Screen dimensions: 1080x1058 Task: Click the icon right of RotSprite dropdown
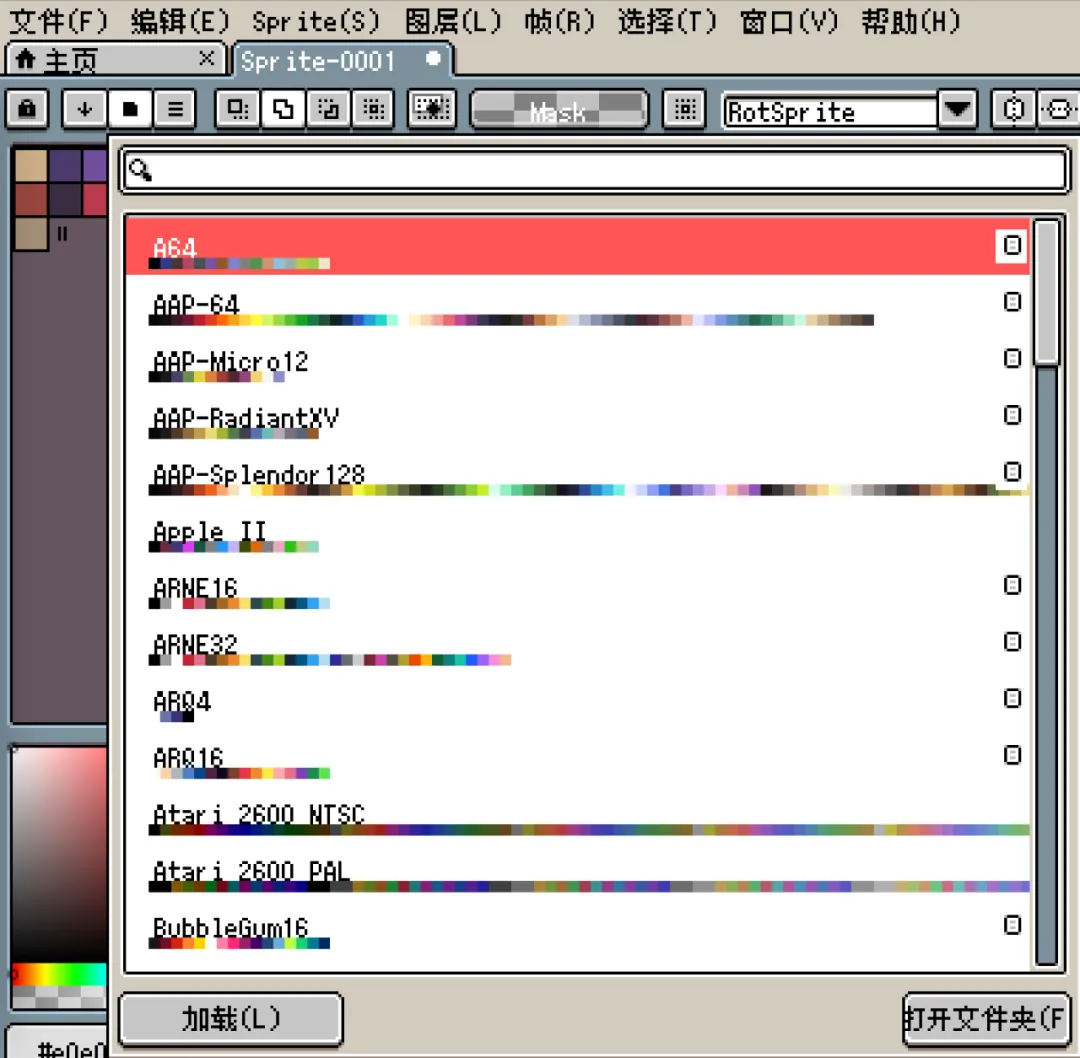pyautogui.click(x=1013, y=109)
